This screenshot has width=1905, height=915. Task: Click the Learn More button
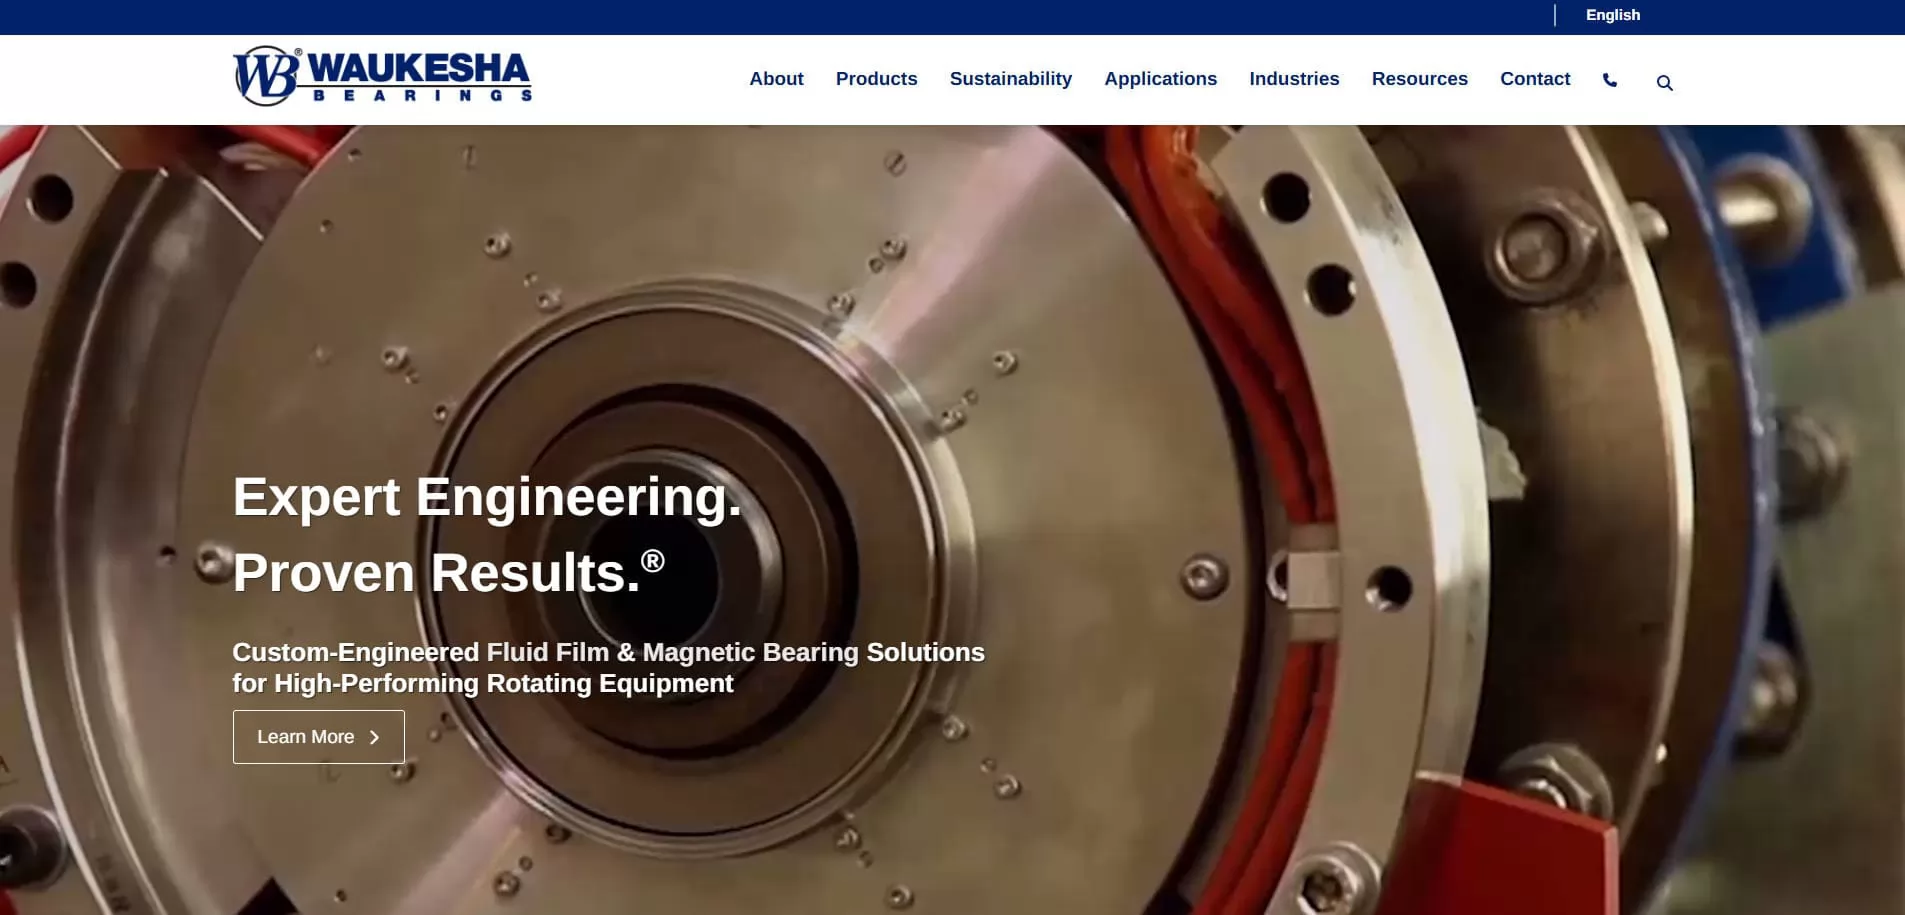coord(319,737)
